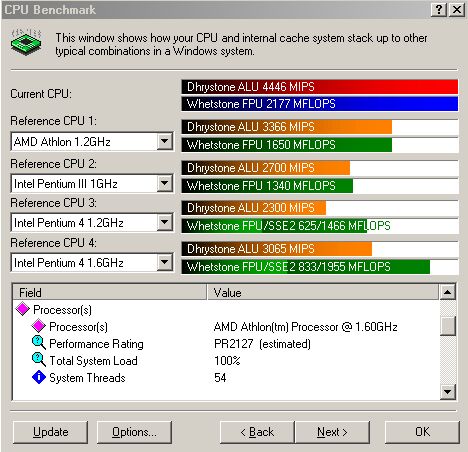Viewport: 468px width, 452px height.
Task: Click the Whetstone FPU/SSE2 833/1955 MFLOPS bar
Action: pyautogui.click(x=306, y=267)
